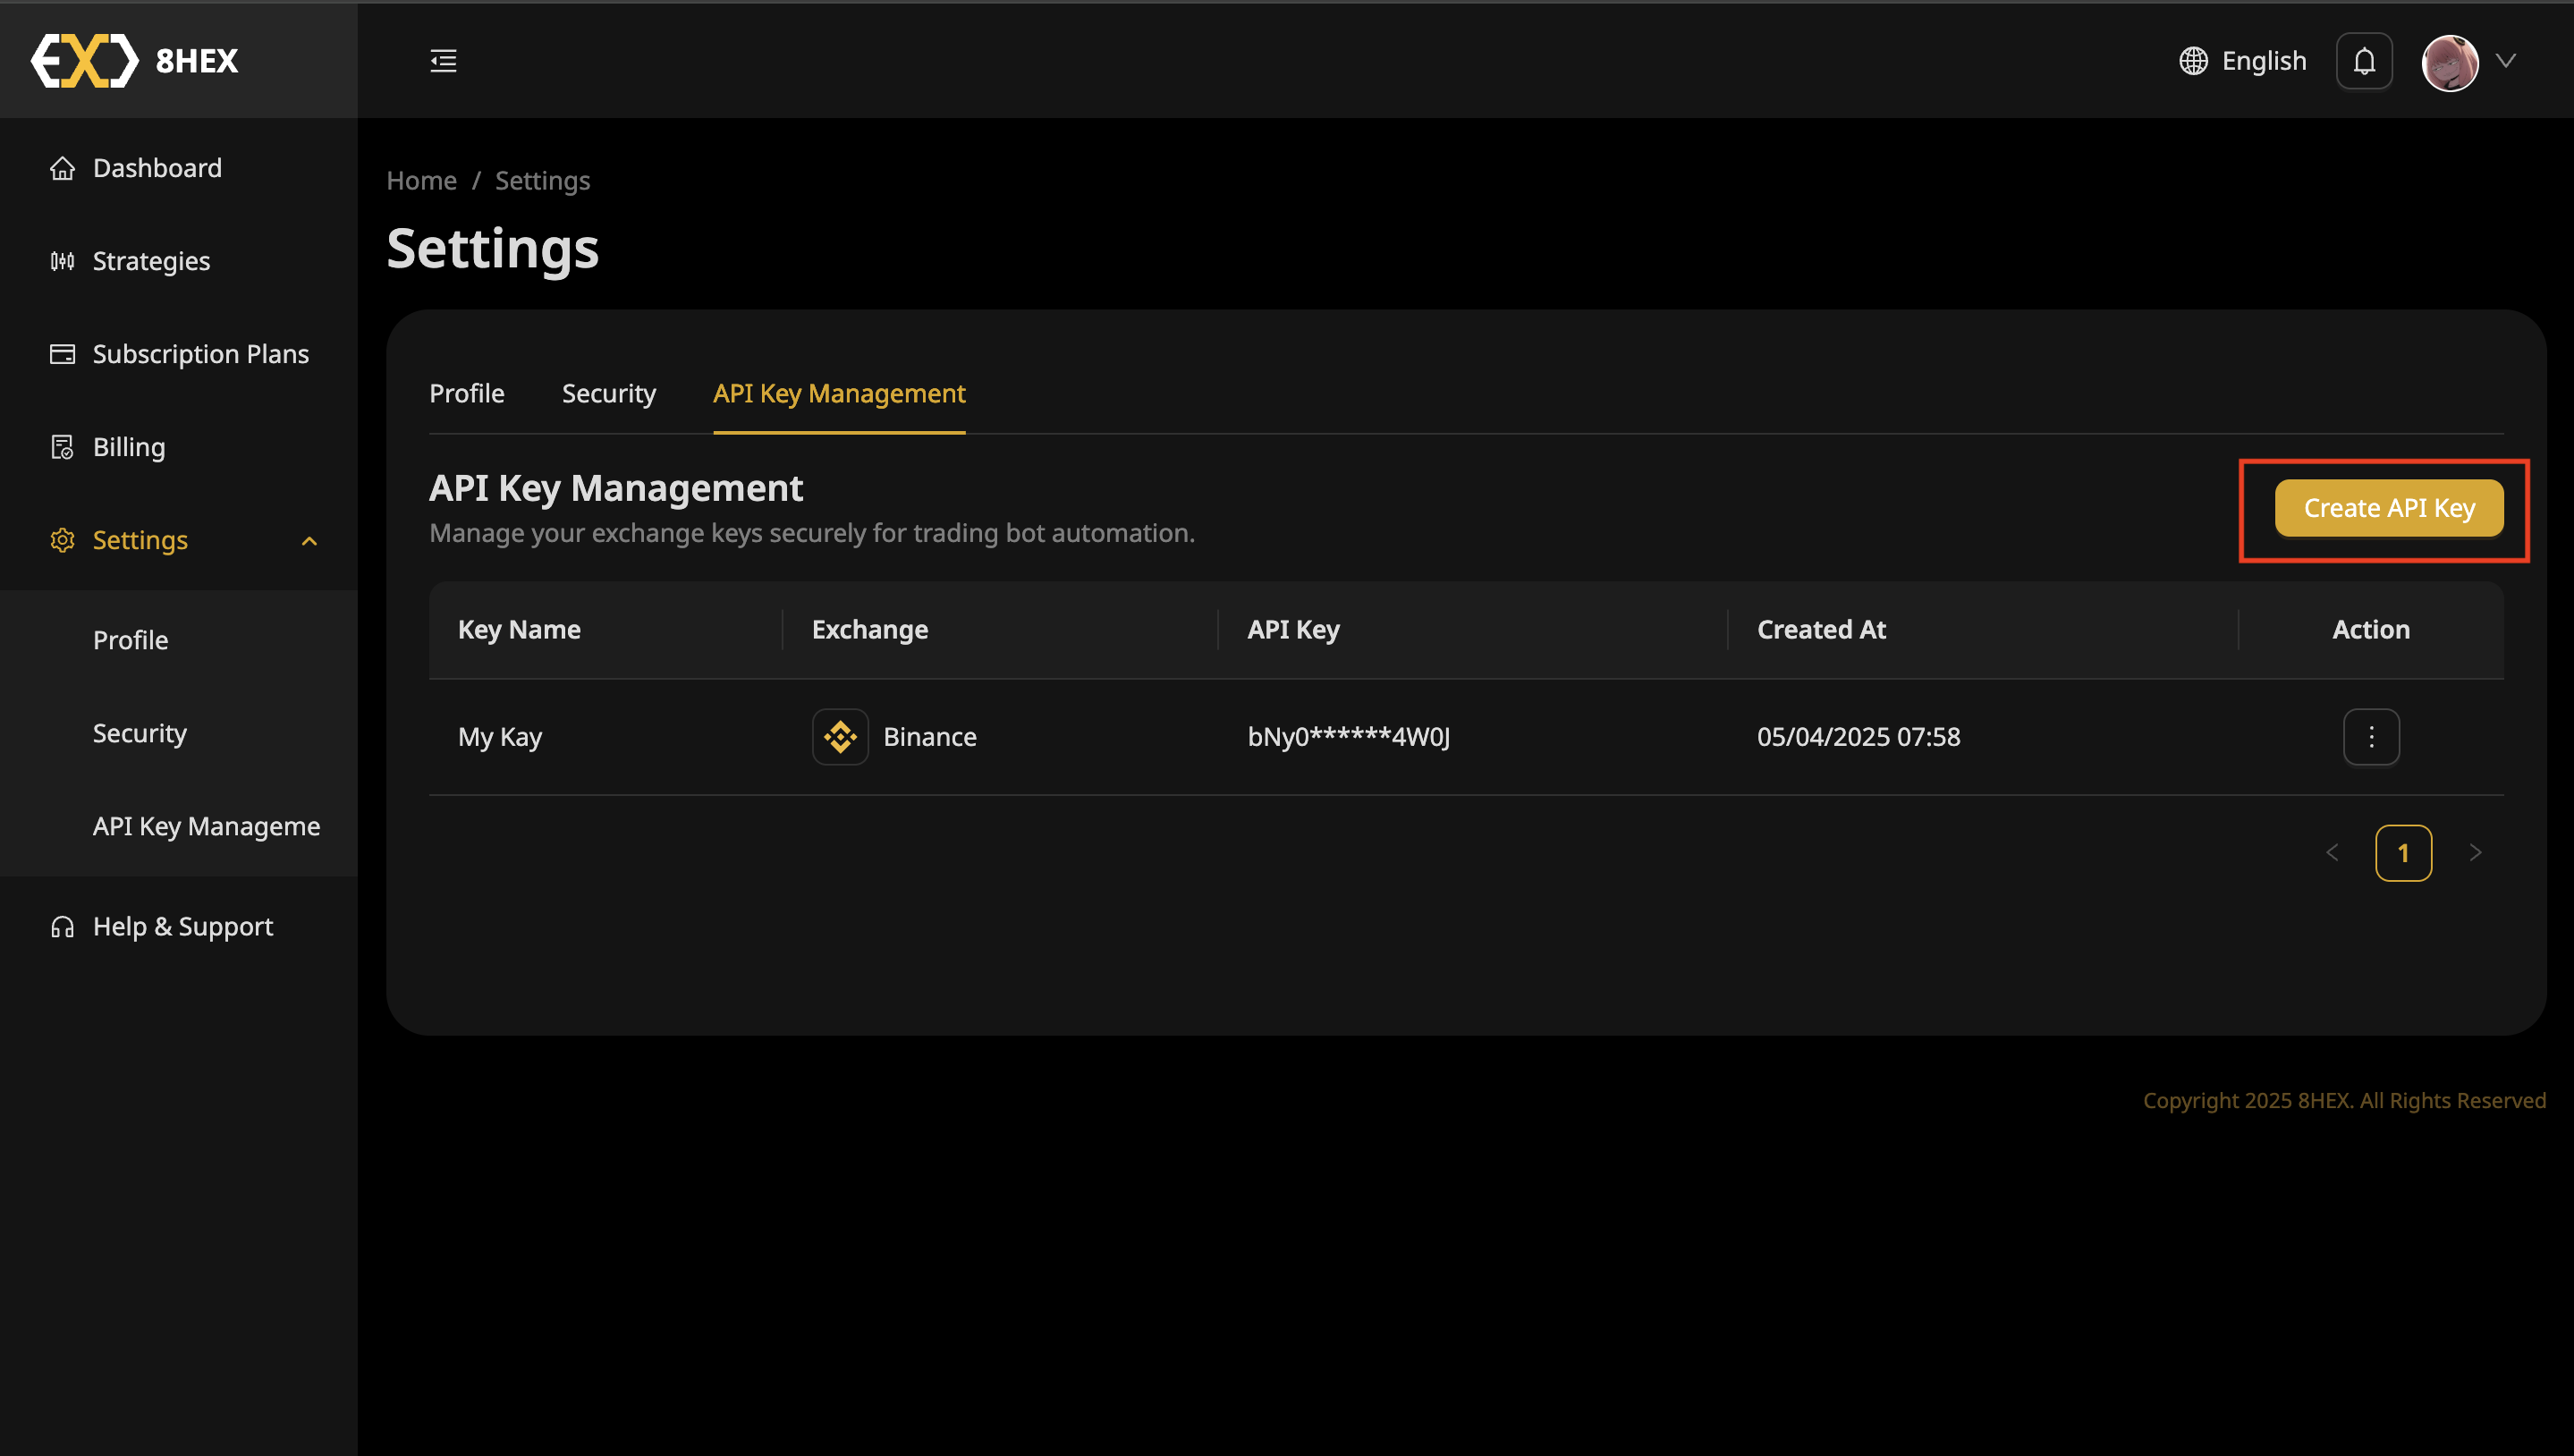Image resolution: width=2574 pixels, height=1456 pixels.
Task: Select page 1 in pagination
Action: pyautogui.click(x=2404, y=852)
